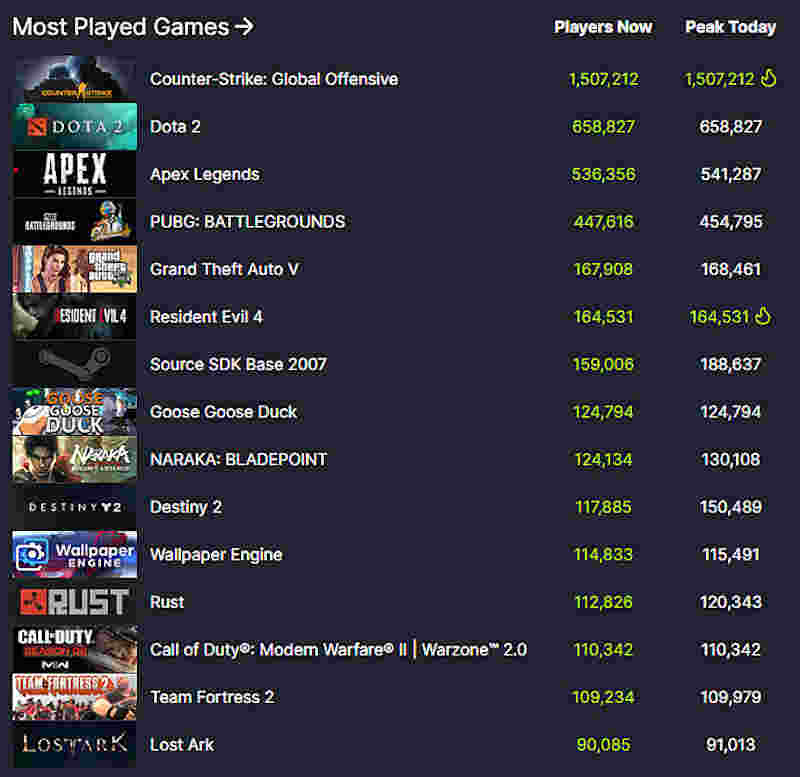Select Rust's current players value 112,826
The image size is (800, 777).
tap(603, 601)
